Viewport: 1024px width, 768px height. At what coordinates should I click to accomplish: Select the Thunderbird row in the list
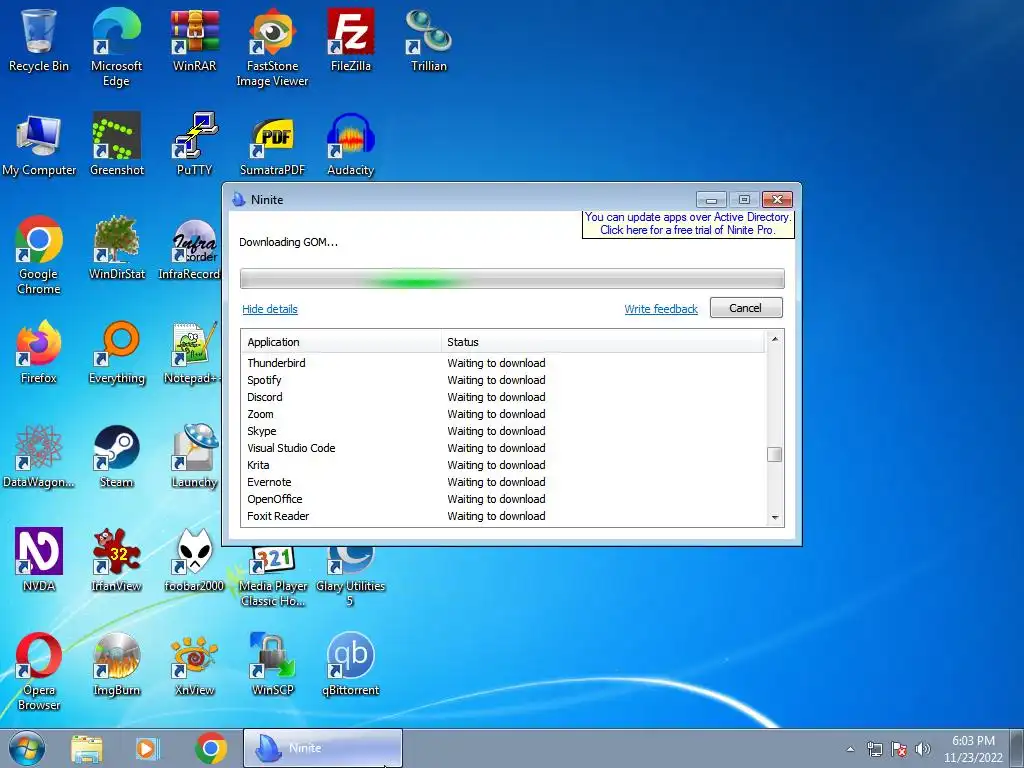[x=504, y=362]
